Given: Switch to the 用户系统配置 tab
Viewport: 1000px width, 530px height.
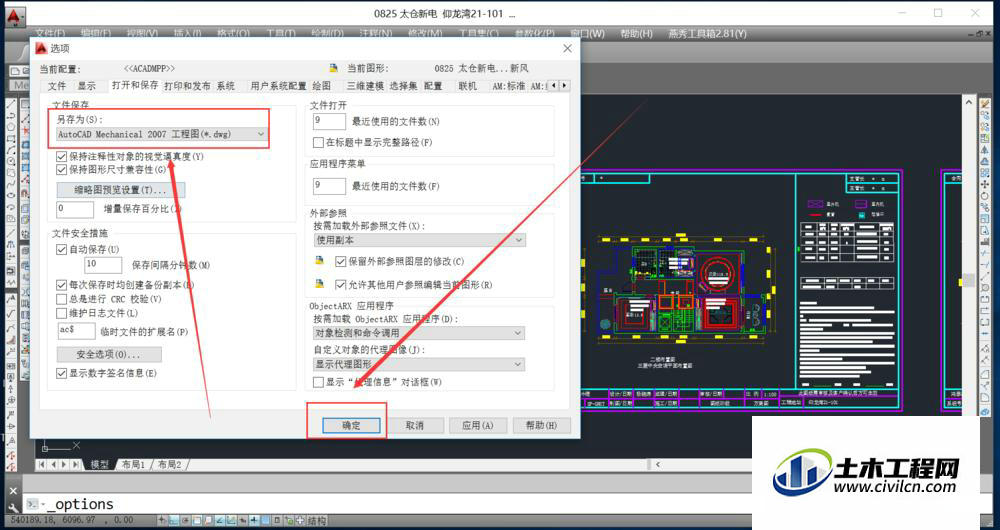Looking at the screenshot, I should click(279, 85).
